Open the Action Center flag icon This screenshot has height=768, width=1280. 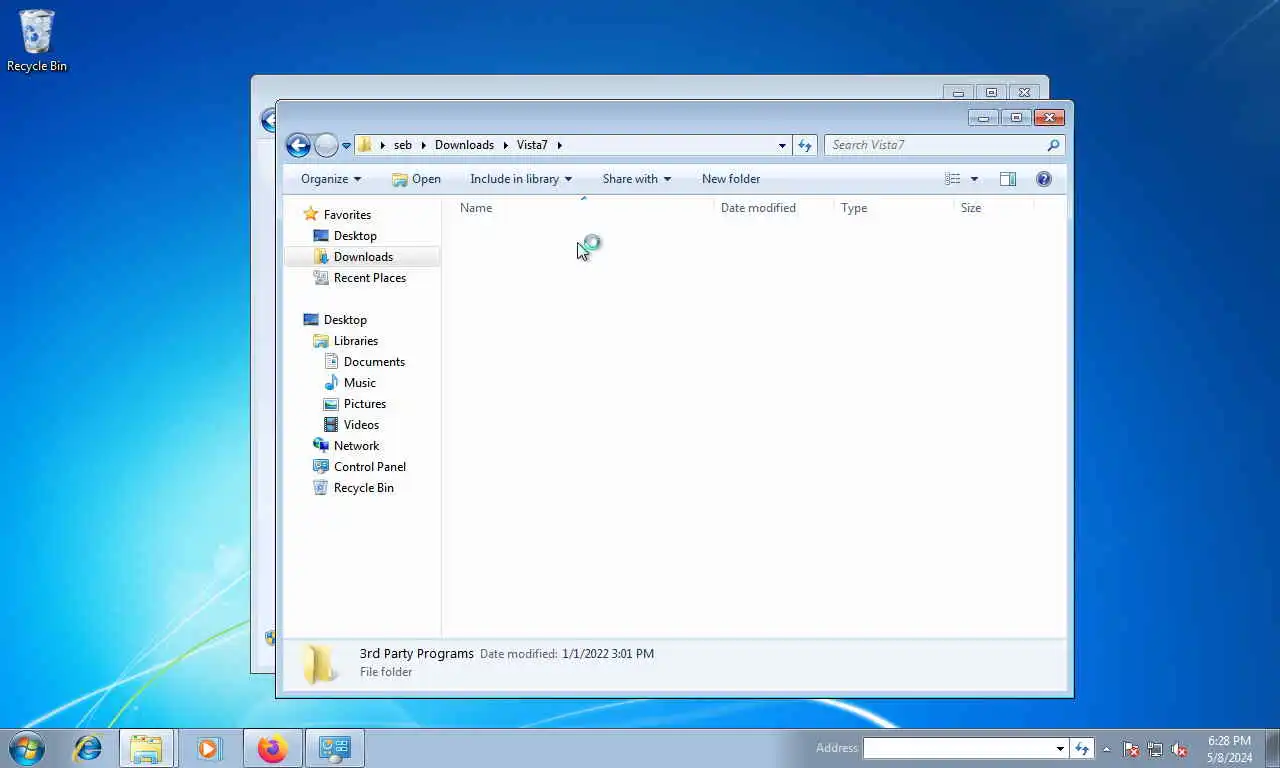[x=1131, y=749]
